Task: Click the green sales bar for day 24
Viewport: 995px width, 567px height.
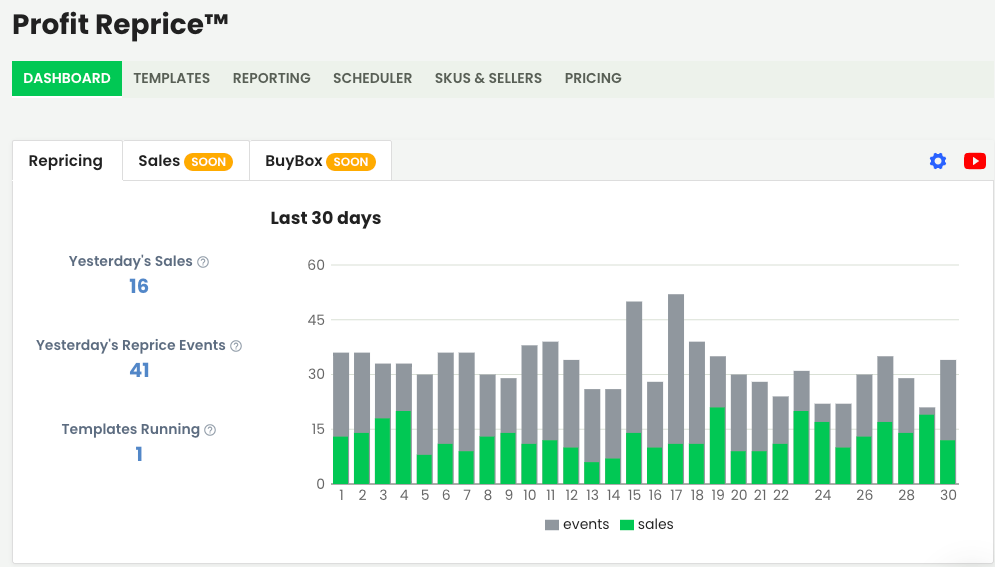Action: (x=822, y=453)
